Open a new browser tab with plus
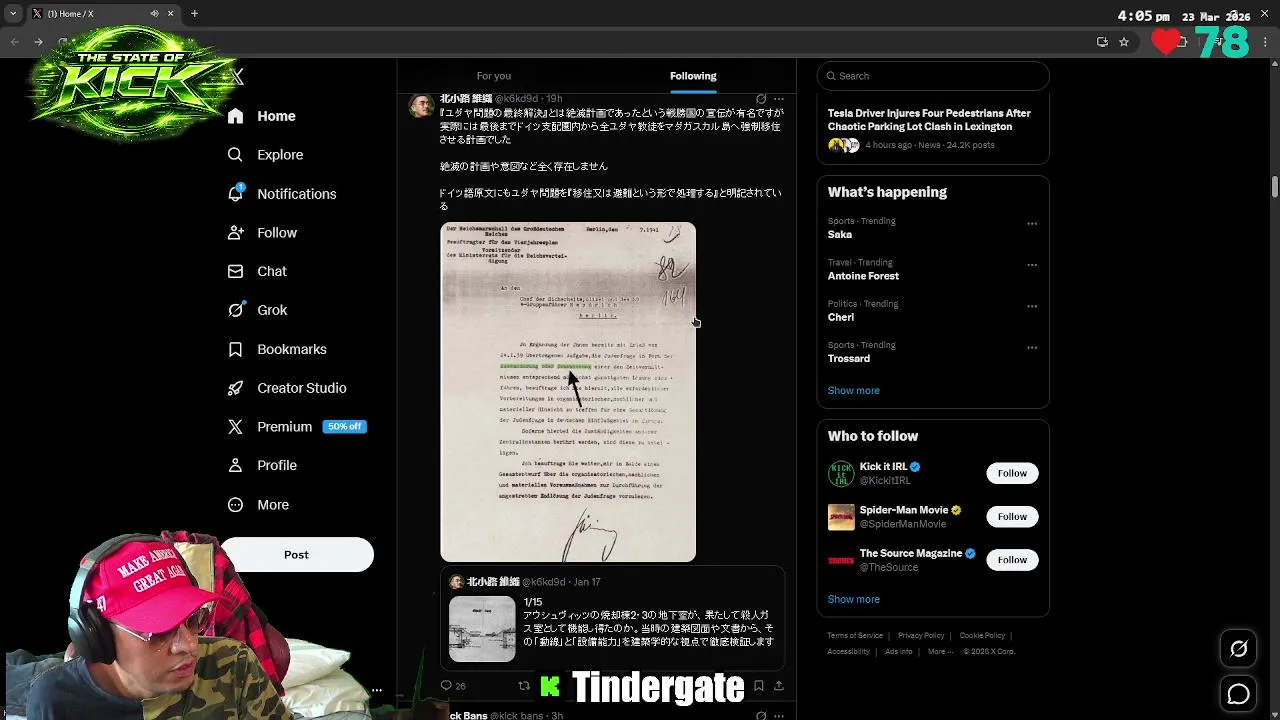Viewport: 1280px width, 720px height. point(195,14)
